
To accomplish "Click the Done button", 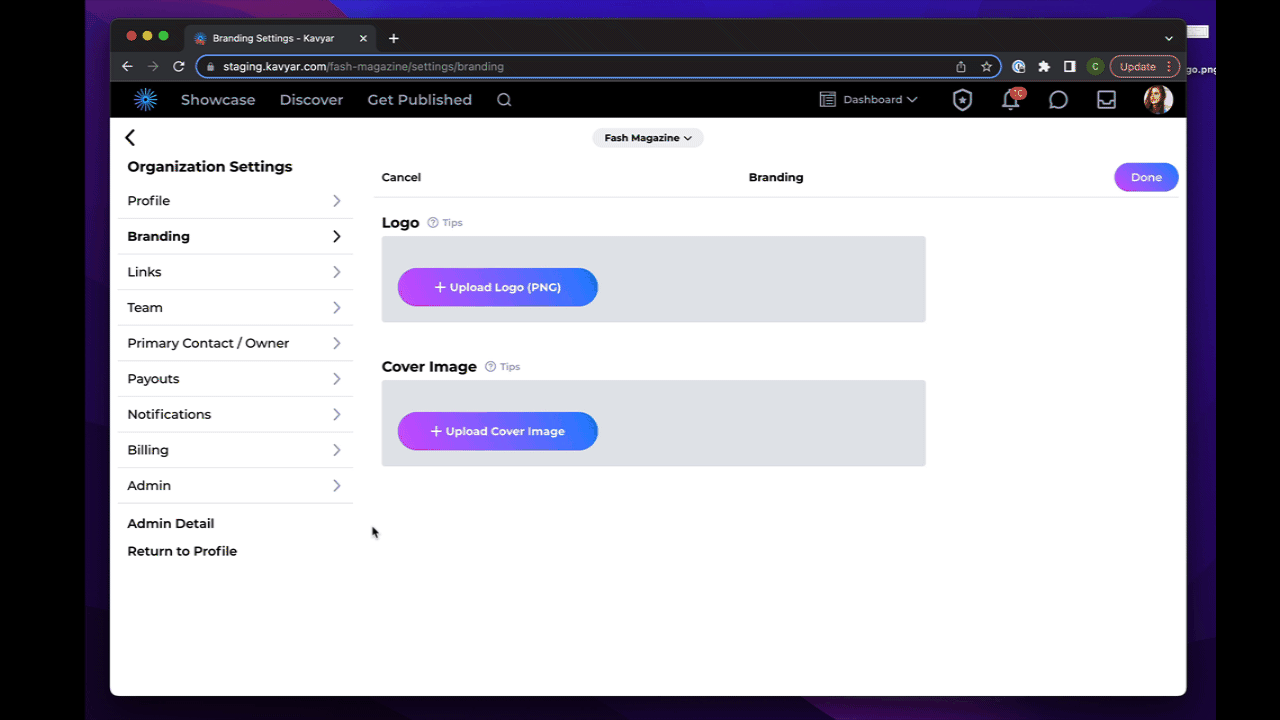I will point(1146,177).
